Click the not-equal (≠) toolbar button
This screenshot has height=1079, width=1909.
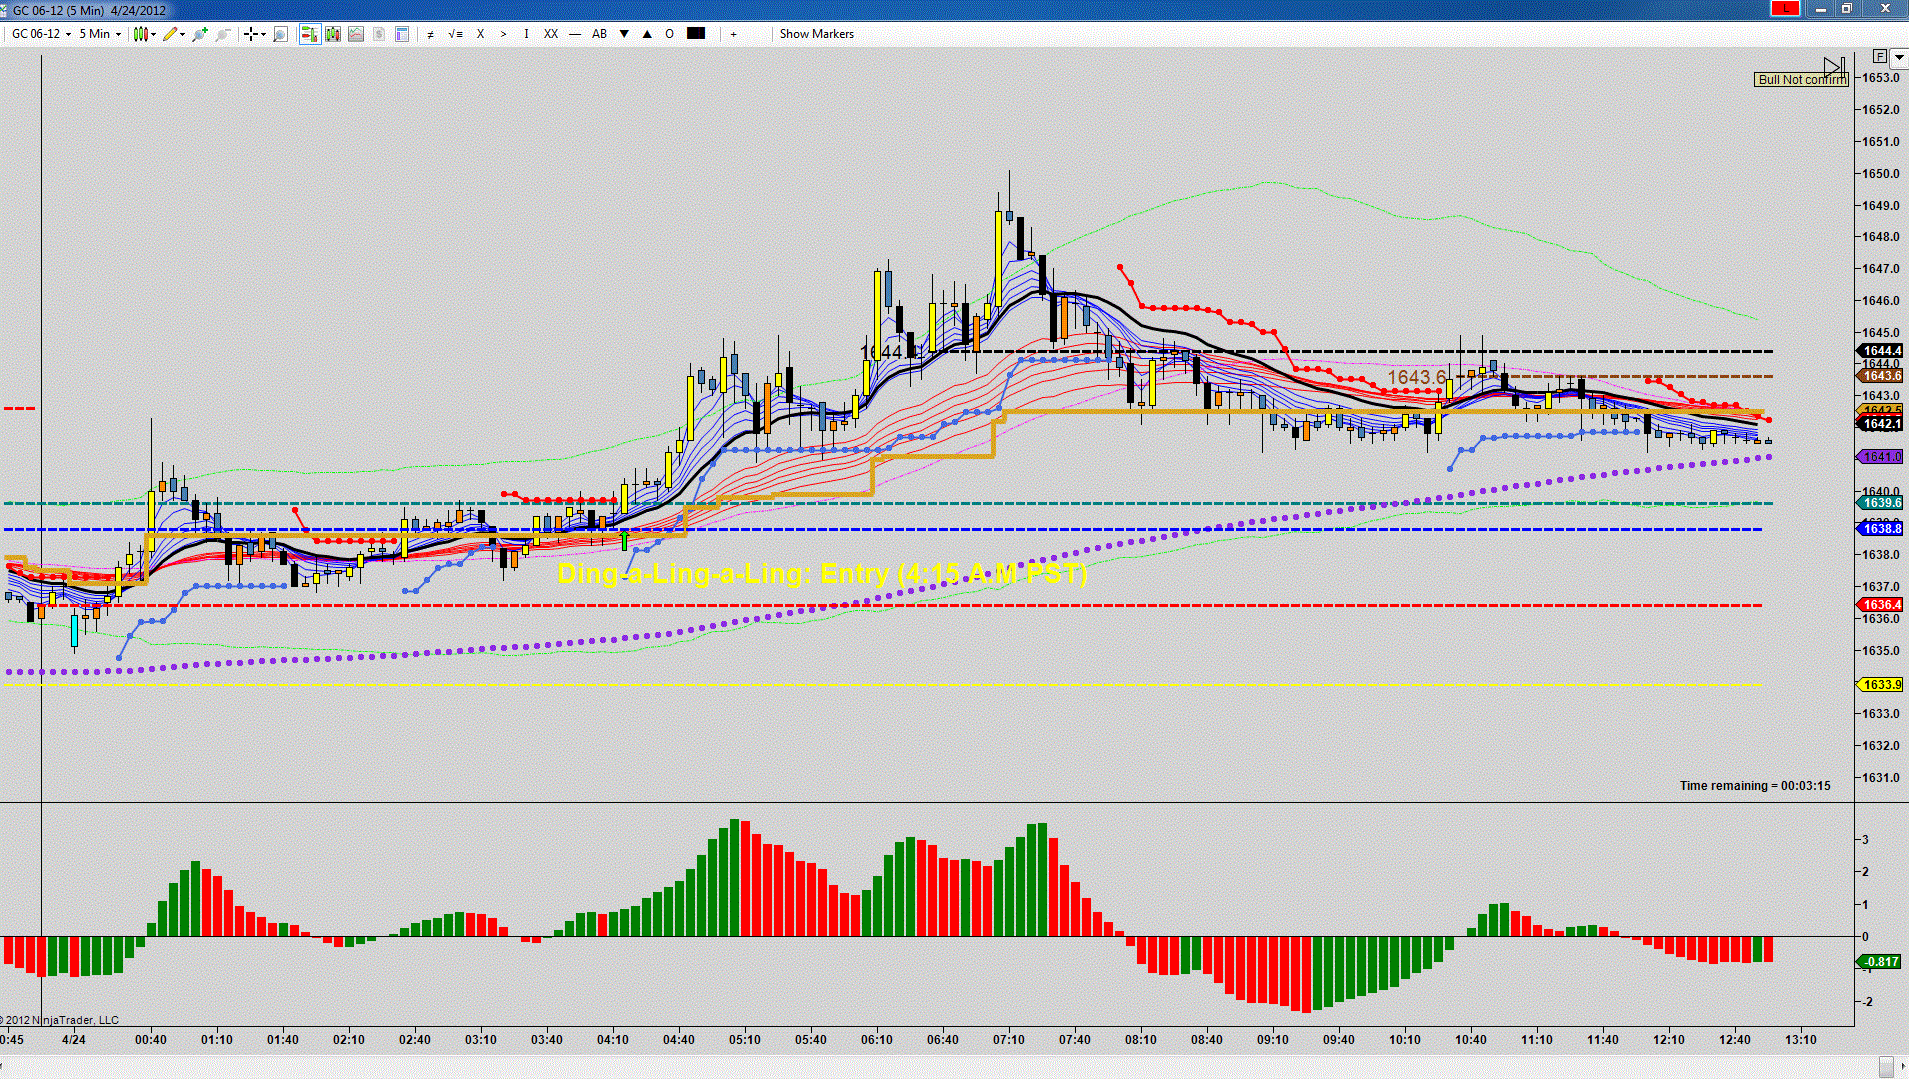tap(431, 34)
